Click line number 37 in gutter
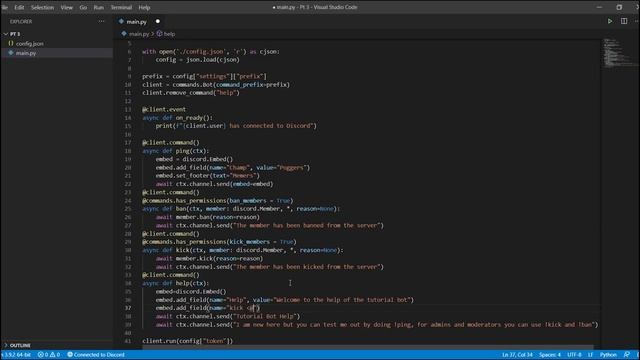The image size is (640, 360). click(128, 308)
